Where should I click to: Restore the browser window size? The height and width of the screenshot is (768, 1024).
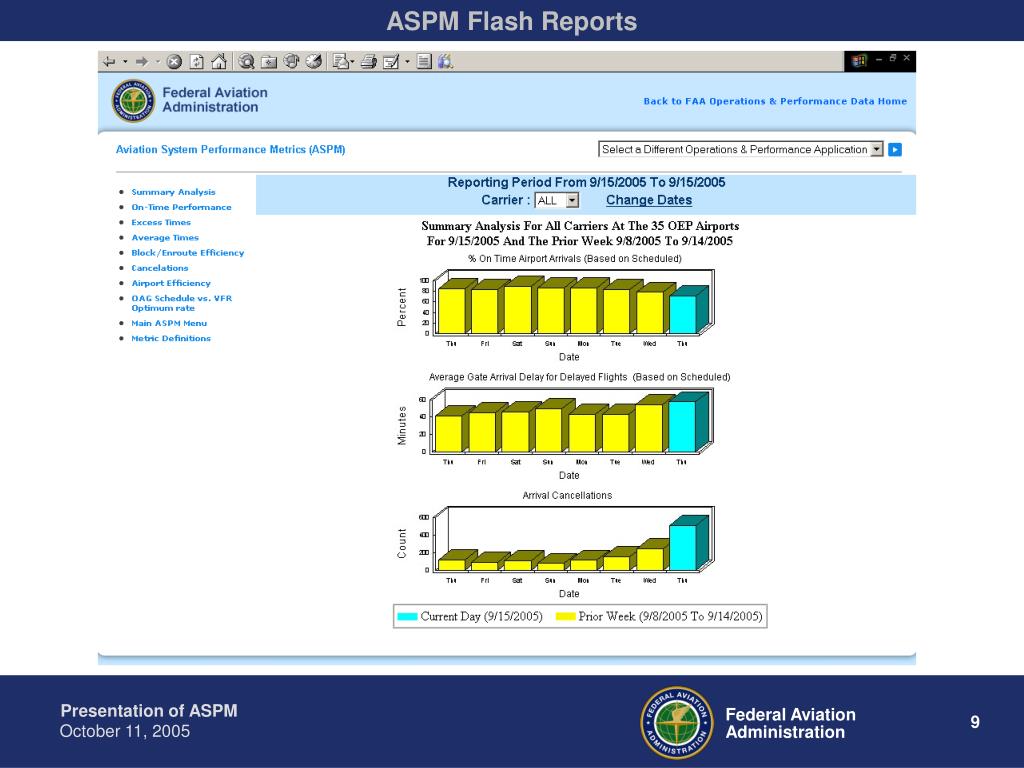[893, 58]
